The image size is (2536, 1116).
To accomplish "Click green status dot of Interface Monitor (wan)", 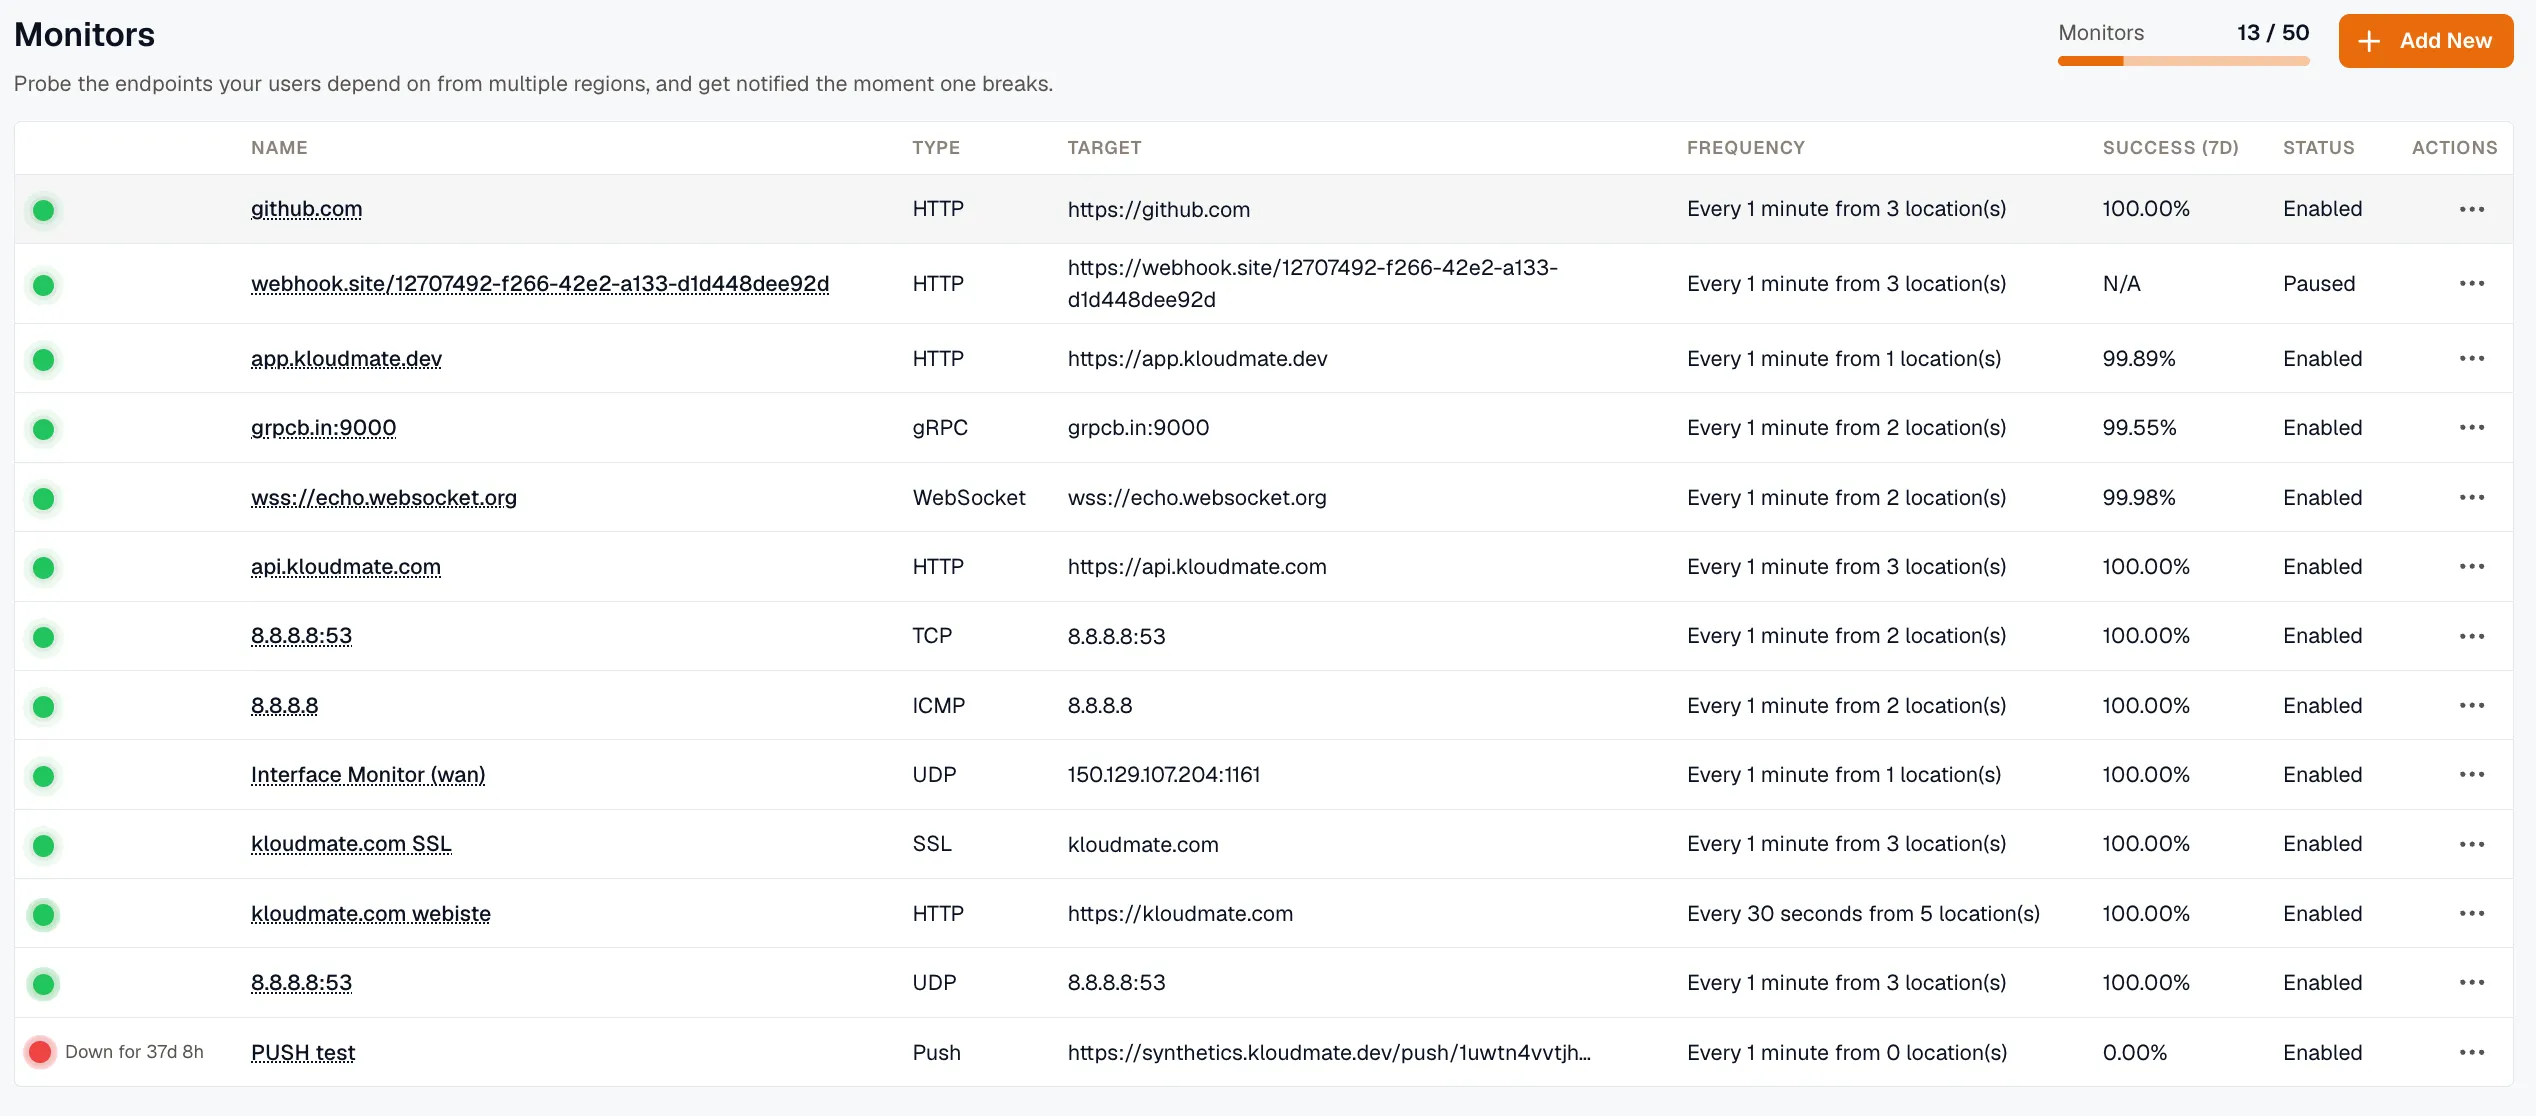I will point(43,776).
